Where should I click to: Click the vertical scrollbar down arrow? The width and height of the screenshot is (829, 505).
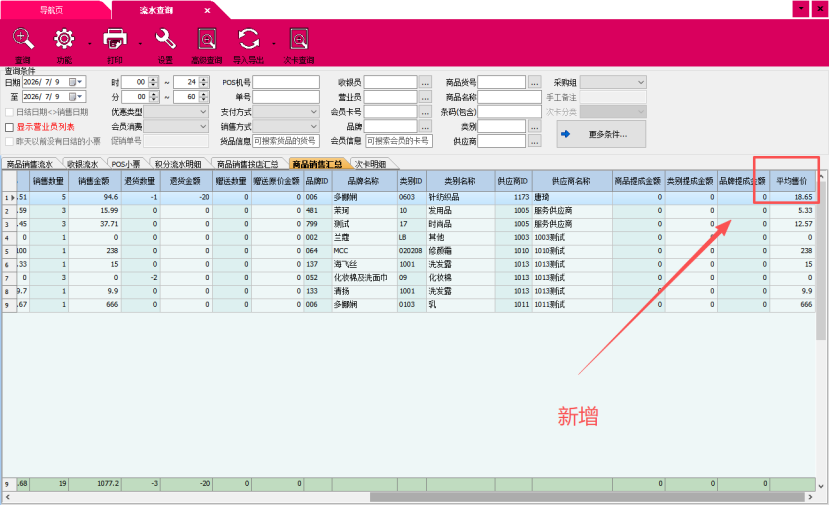click(821, 486)
